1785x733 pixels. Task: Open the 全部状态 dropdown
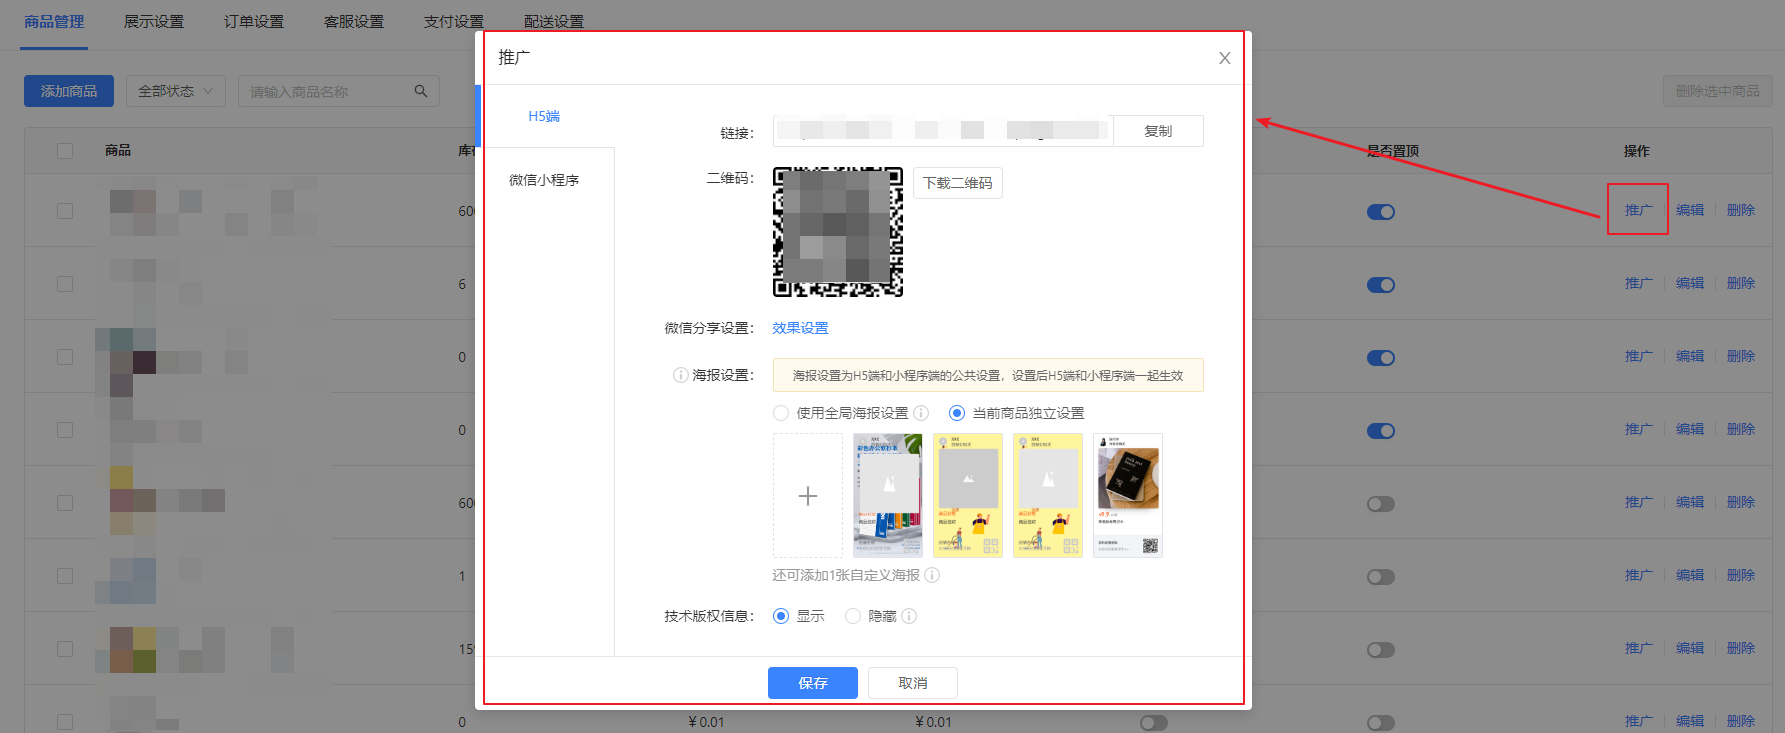point(176,91)
